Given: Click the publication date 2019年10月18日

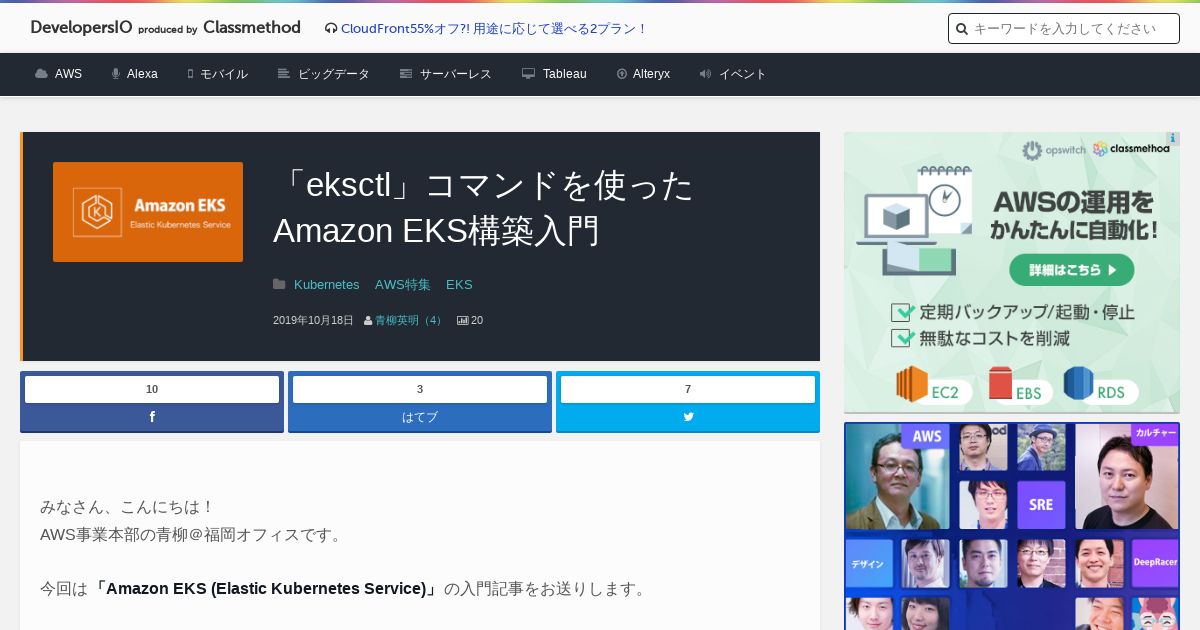Looking at the screenshot, I should click(313, 321).
